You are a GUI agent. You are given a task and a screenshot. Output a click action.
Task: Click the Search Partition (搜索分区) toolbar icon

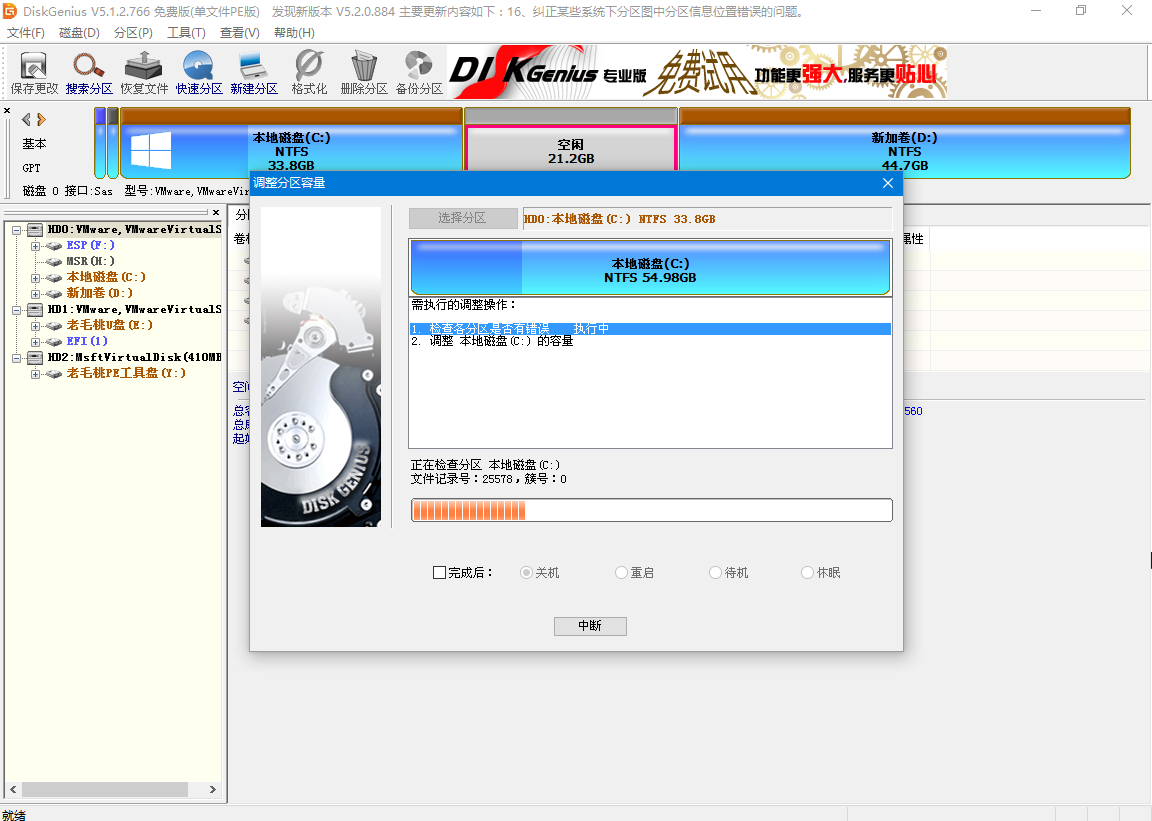point(89,73)
